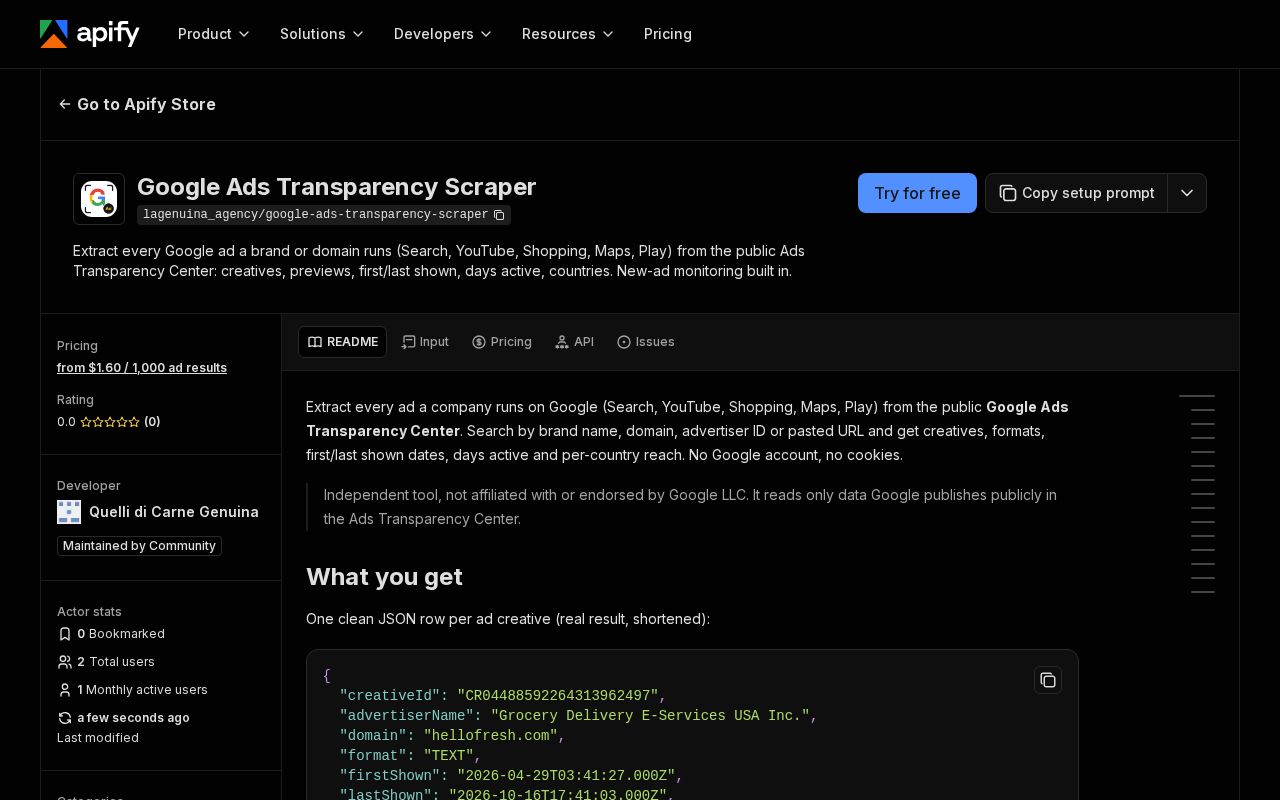Open the Pricing tab below the header
The width and height of the screenshot is (1280, 800).
point(502,342)
